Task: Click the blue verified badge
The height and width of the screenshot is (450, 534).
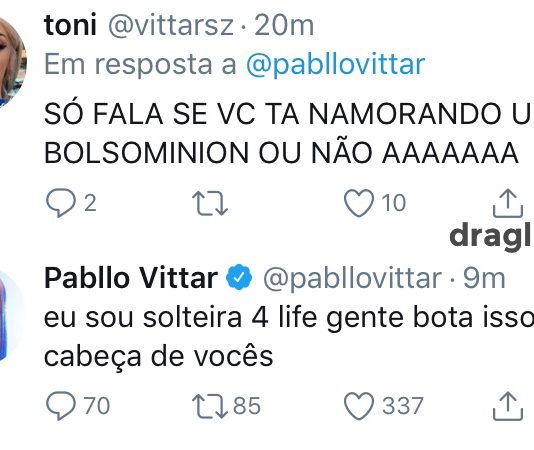Action: coord(239,277)
